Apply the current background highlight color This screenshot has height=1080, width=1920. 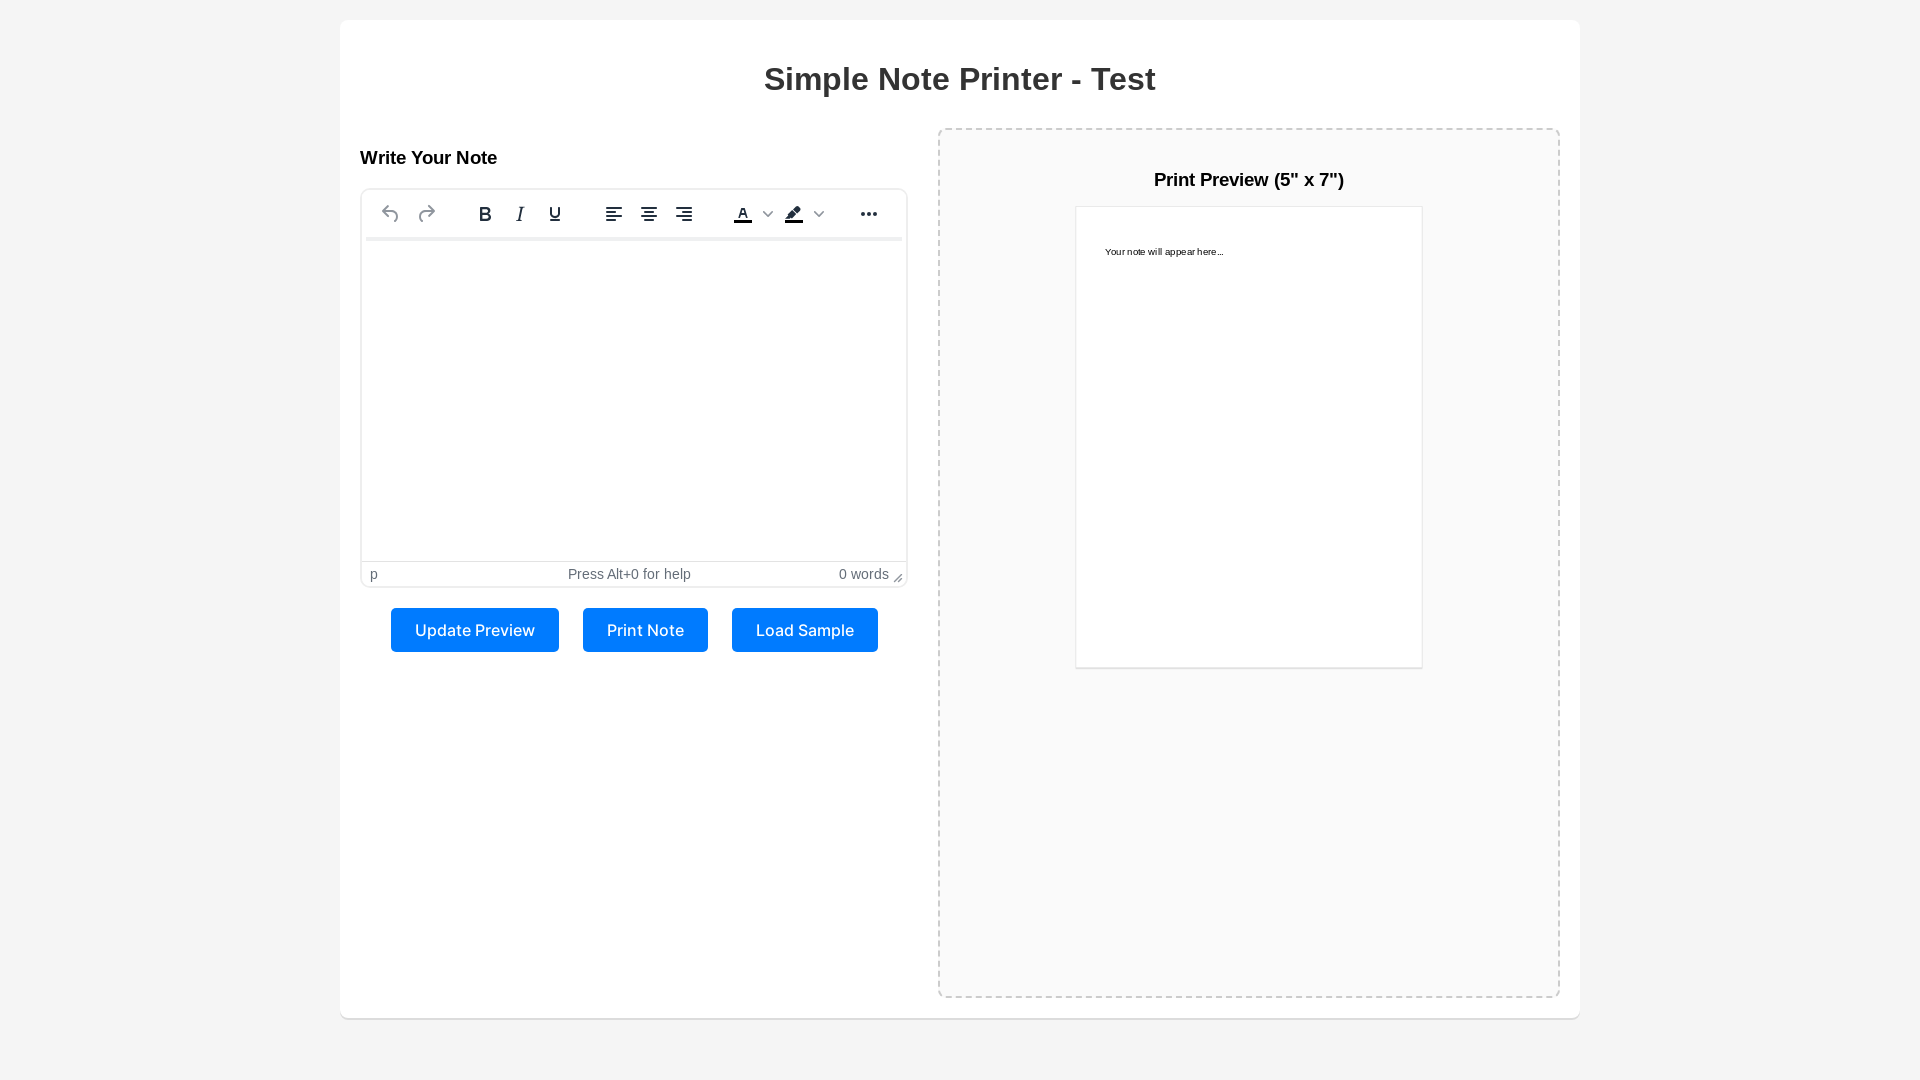point(794,214)
